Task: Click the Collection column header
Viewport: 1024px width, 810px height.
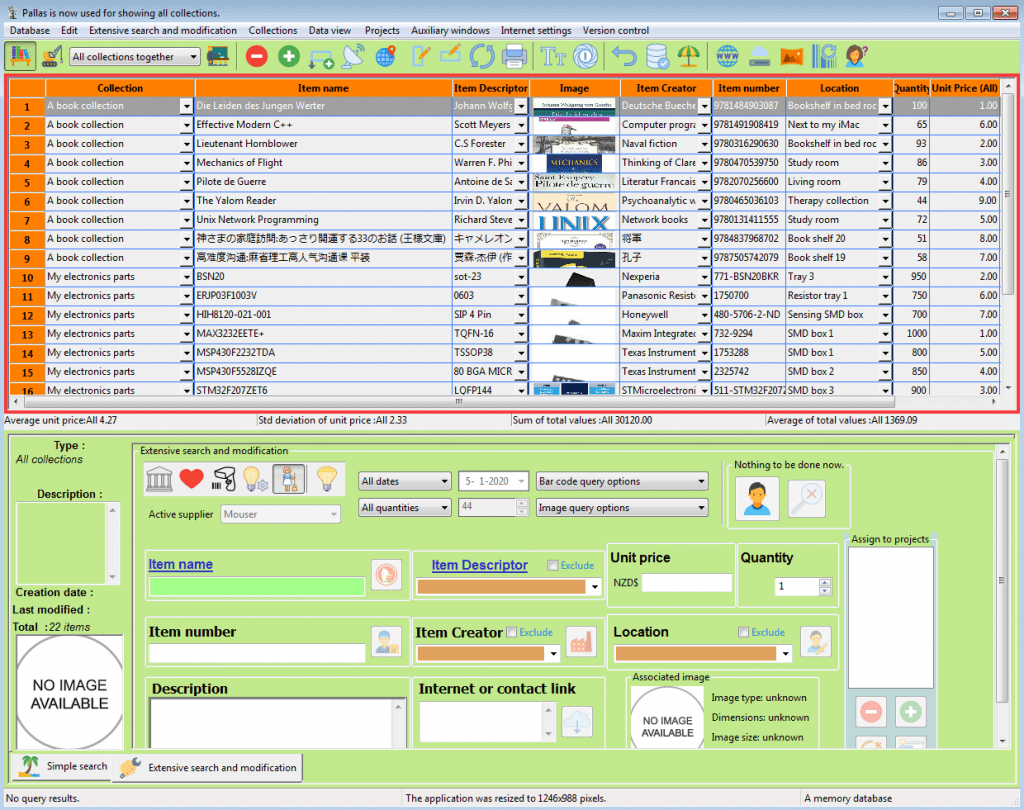Action: click(x=120, y=88)
